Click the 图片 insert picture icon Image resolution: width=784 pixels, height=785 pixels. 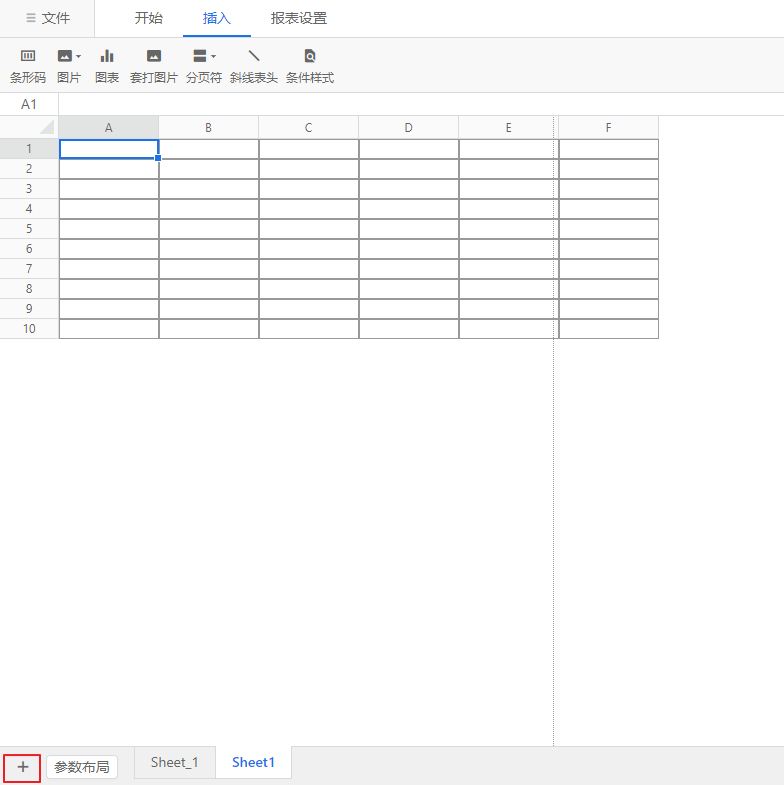pos(65,57)
